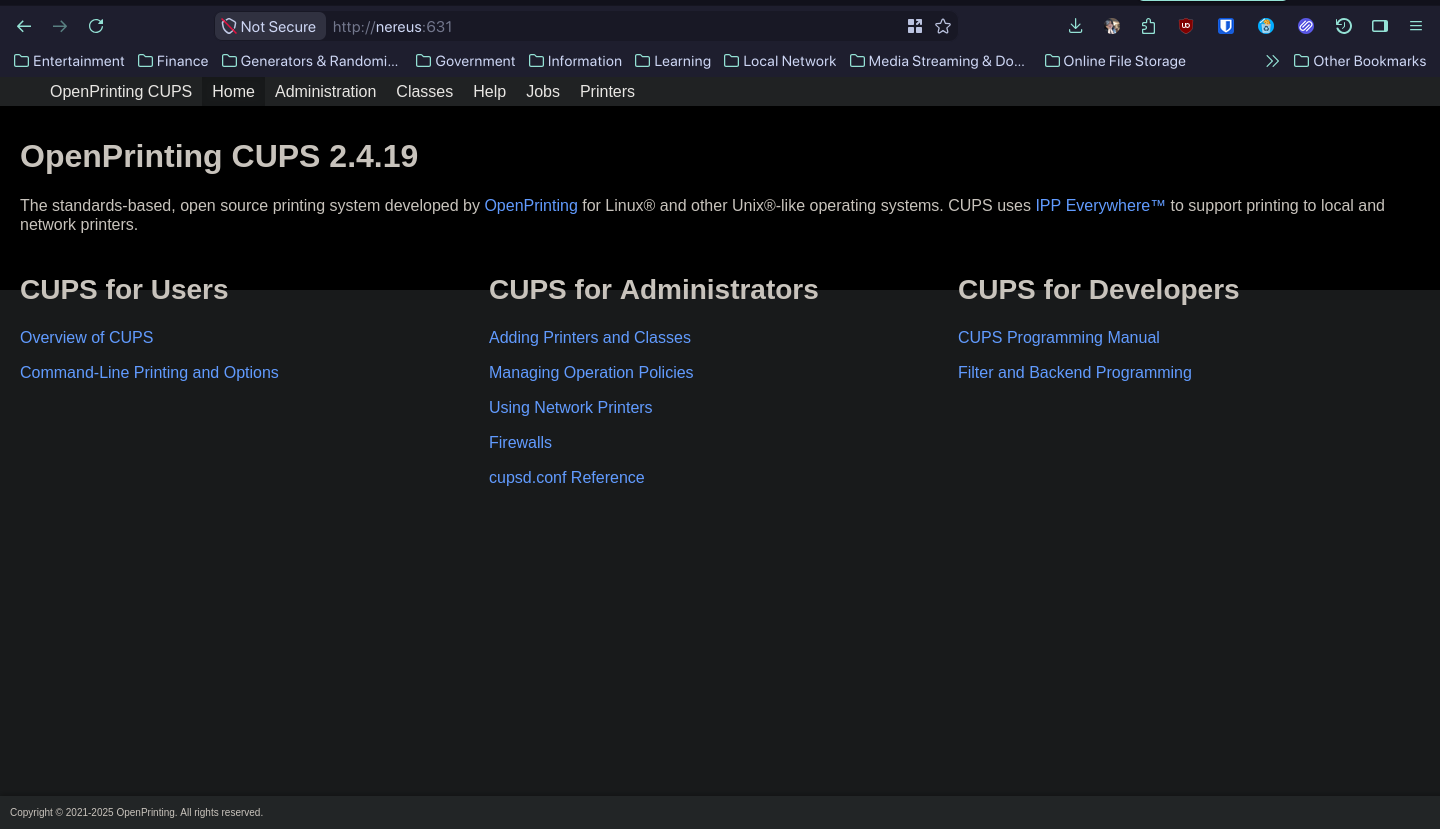Open the Media Streaming & Do... bookmarks folder
Screen dimensions: 1440x829
[x=938, y=61]
